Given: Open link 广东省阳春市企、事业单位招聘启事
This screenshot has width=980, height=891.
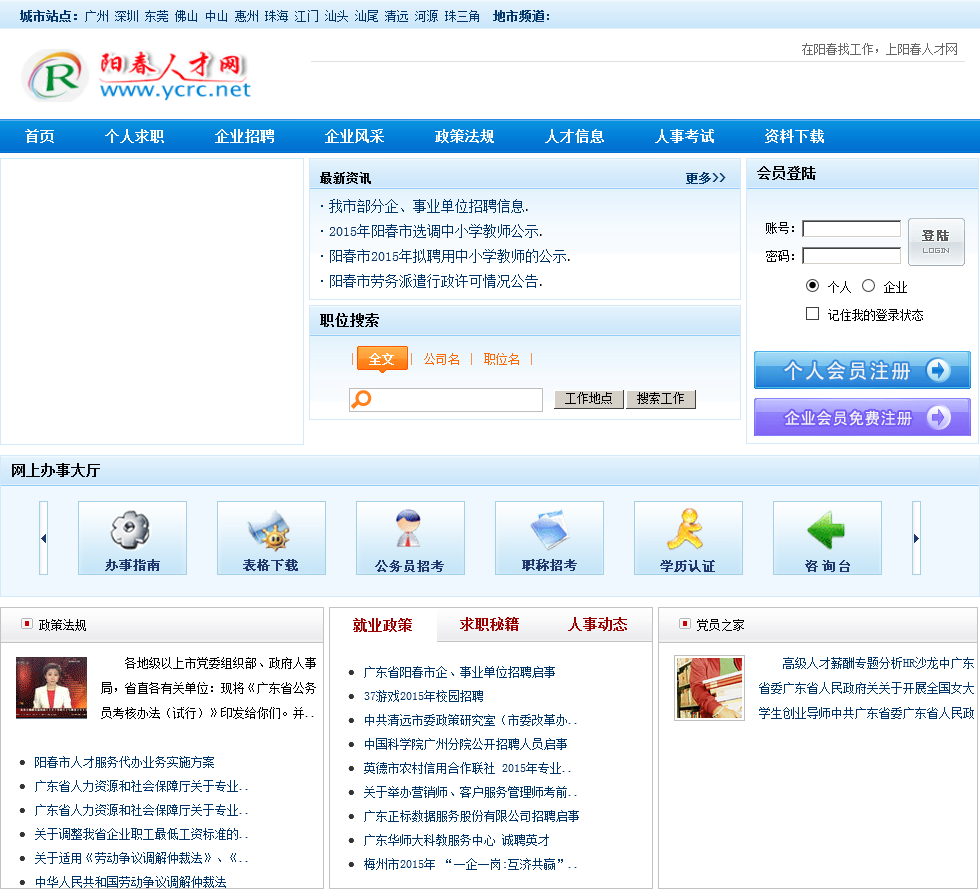Looking at the screenshot, I should [459, 672].
